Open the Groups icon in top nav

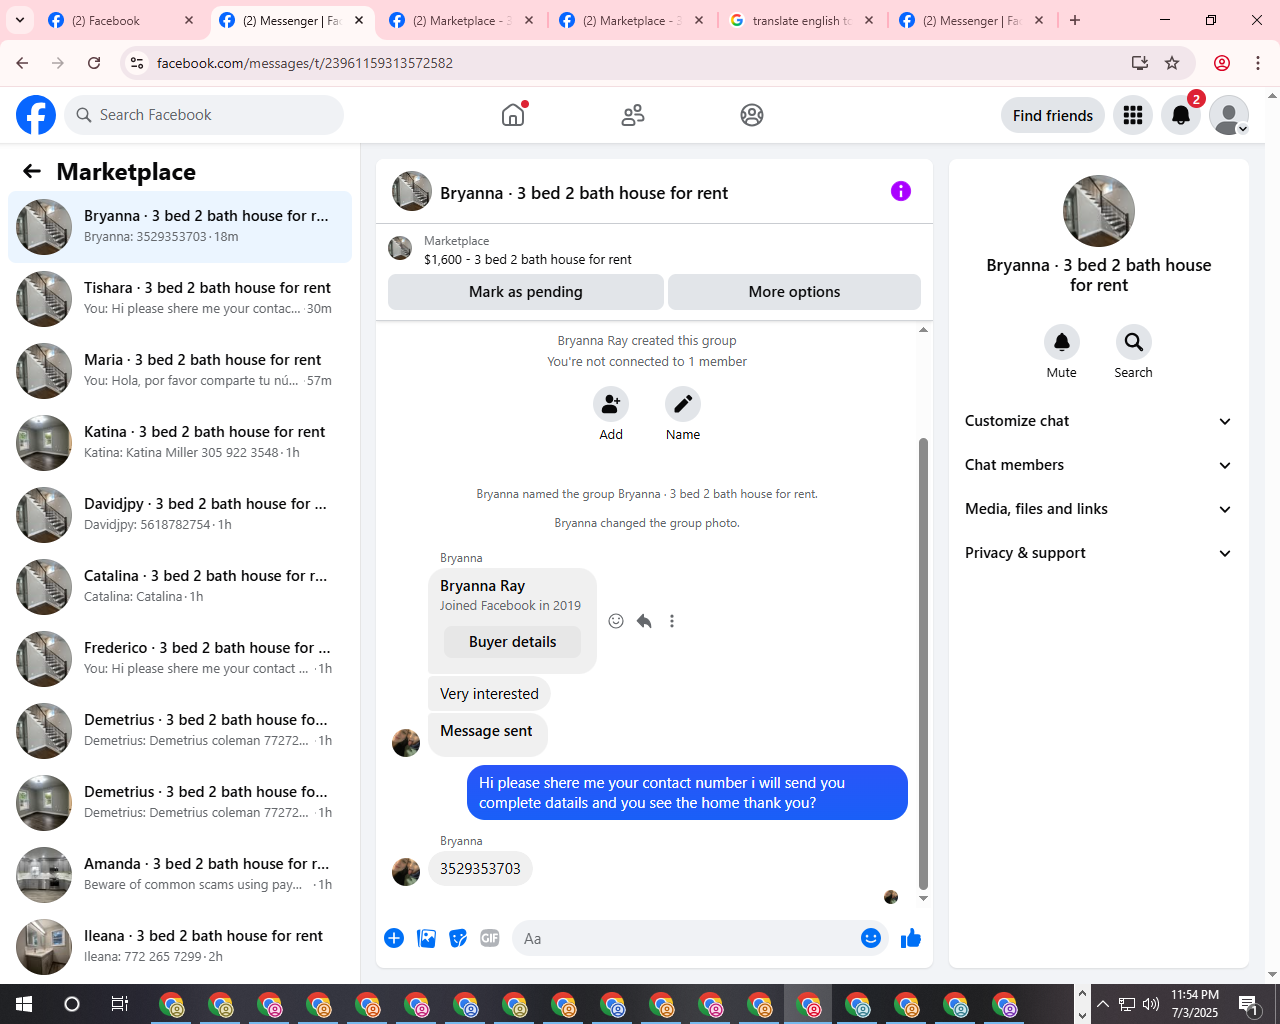(752, 115)
